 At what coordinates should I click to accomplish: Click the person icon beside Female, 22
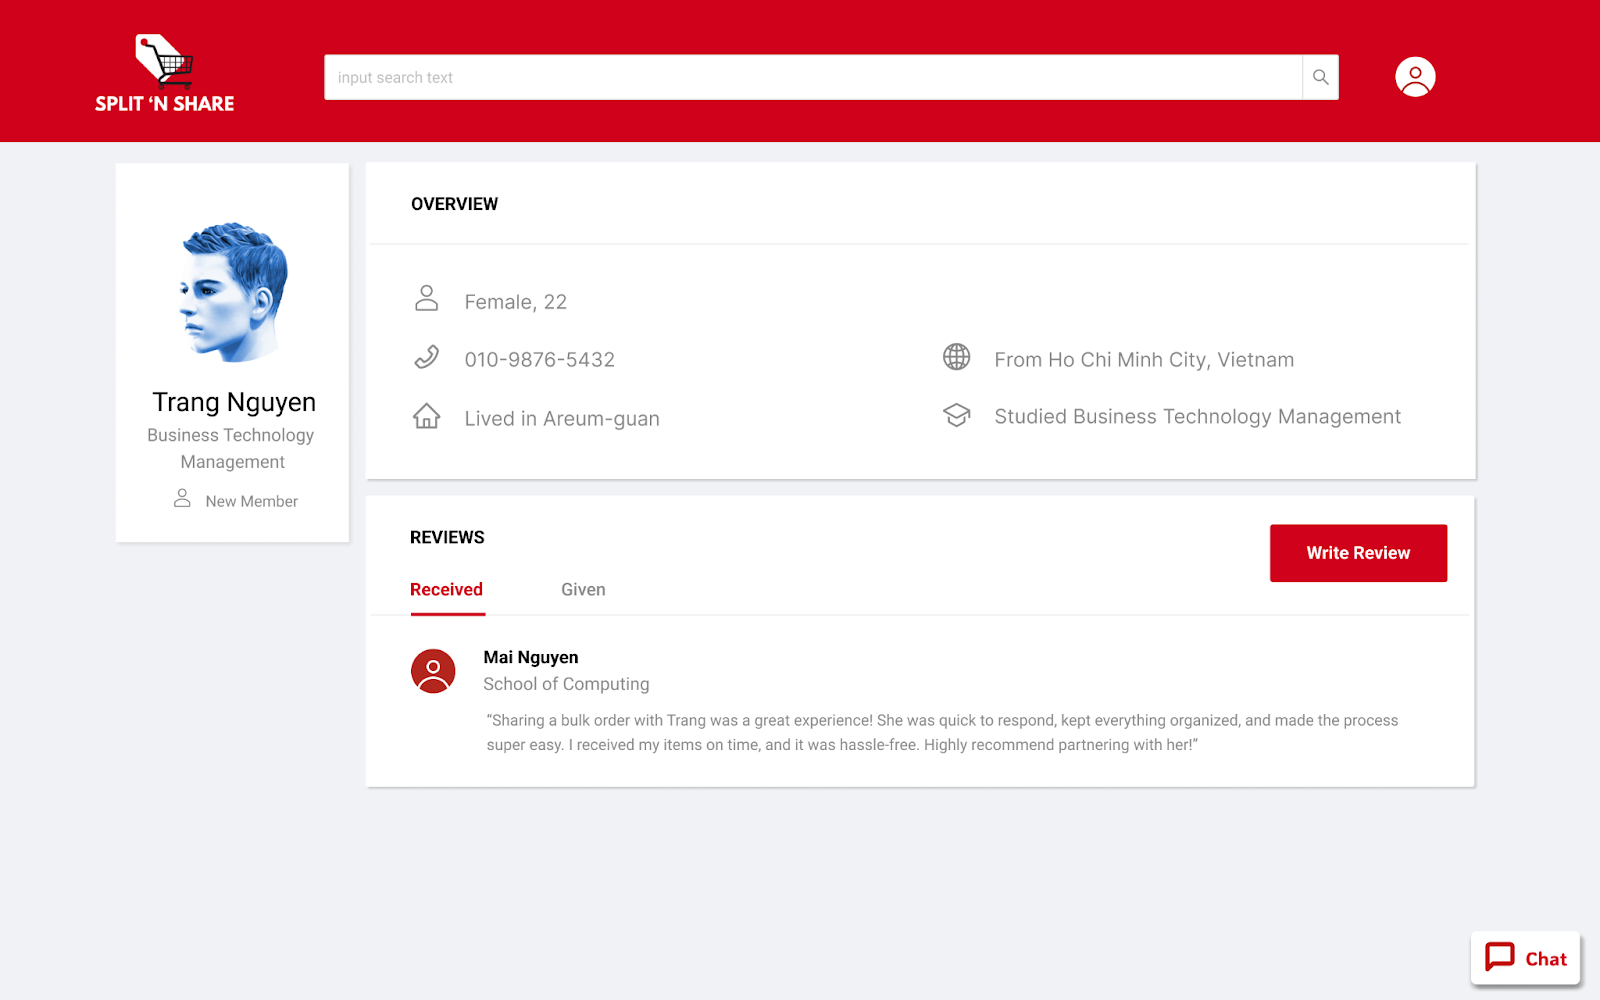427,299
